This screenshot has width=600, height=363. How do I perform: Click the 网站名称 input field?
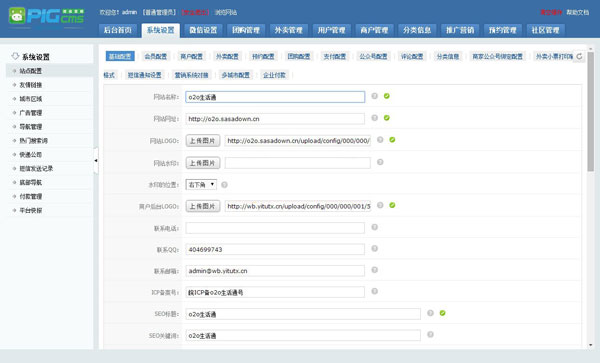point(275,97)
